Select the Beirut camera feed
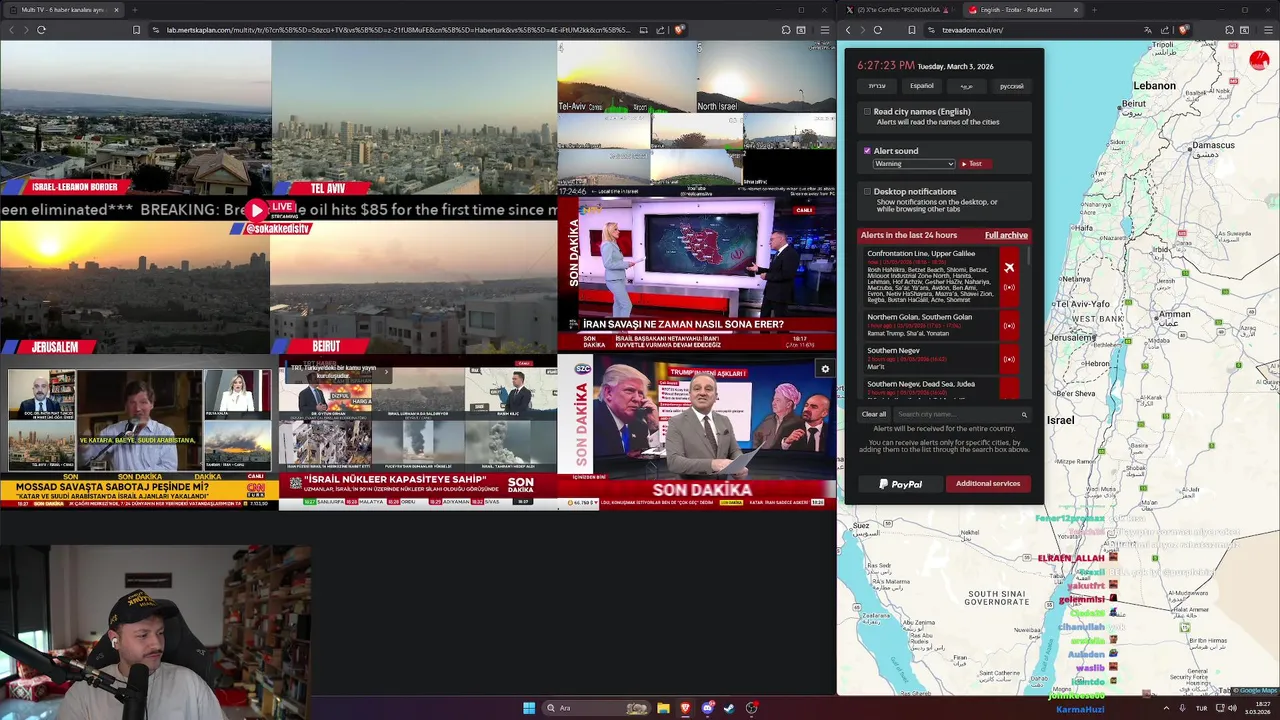This screenshot has width=1280, height=720. (413, 287)
